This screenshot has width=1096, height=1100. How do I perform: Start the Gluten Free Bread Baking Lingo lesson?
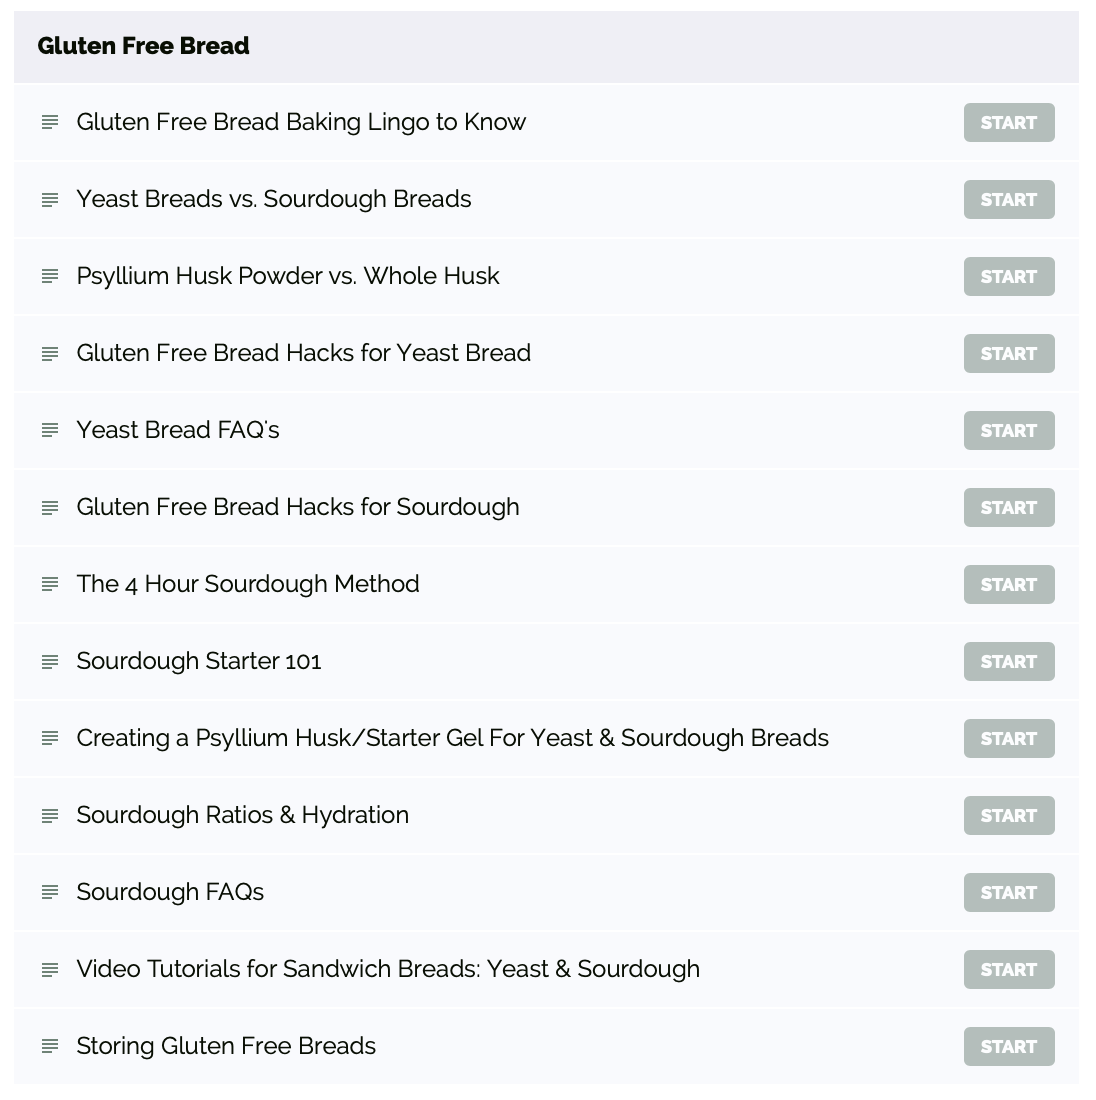[x=1008, y=122]
